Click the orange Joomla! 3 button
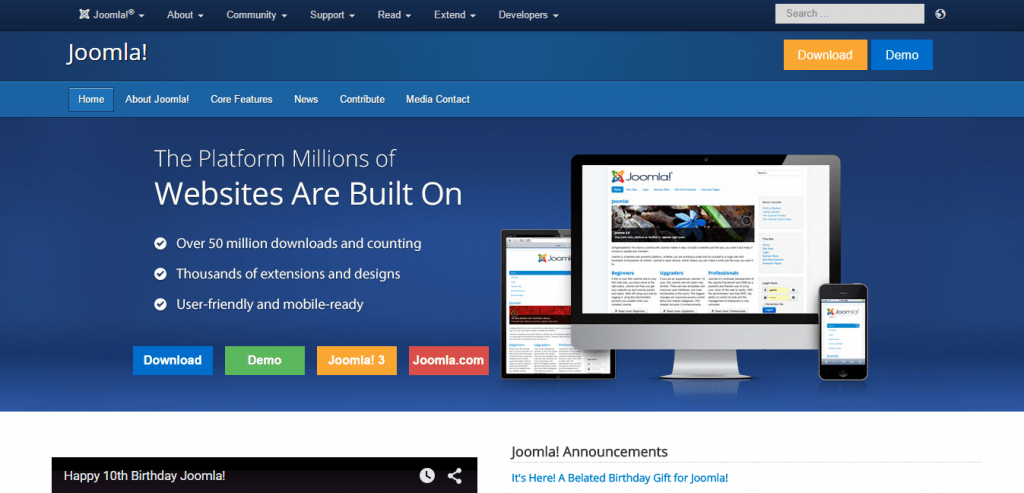Viewport: 1024px width, 493px height. (x=357, y=360)
